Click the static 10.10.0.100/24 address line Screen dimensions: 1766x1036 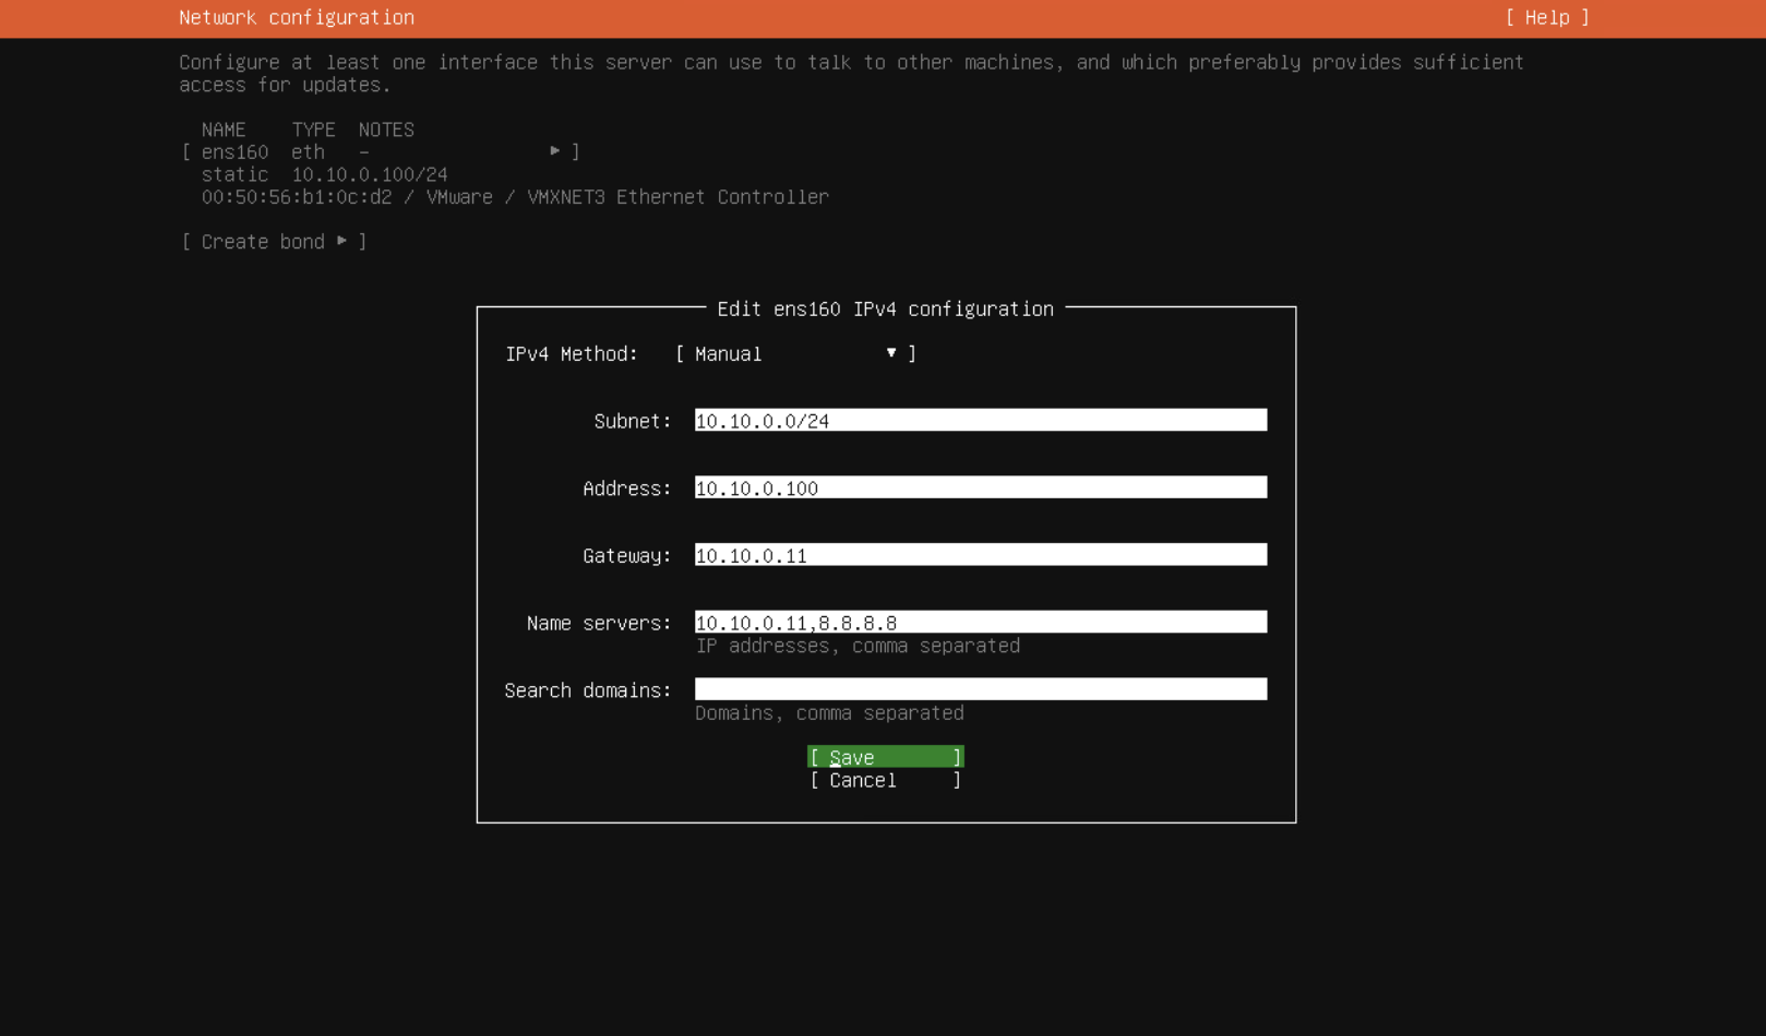(x=324, y=175)
